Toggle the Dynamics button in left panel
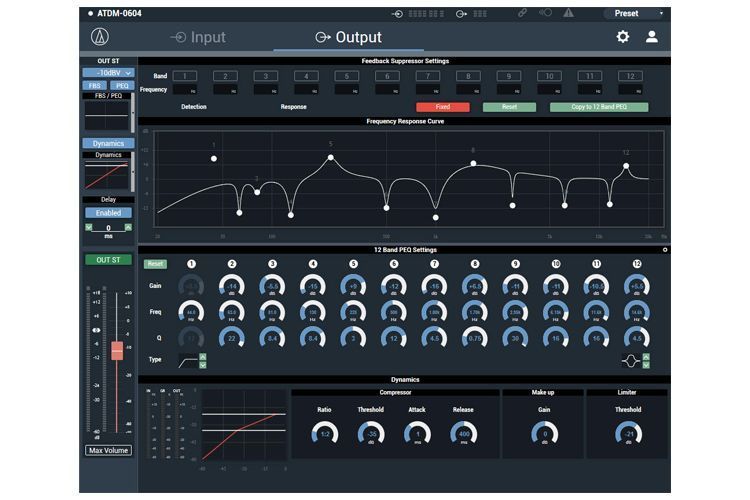Screen dimensions: 750x500 pyautogui.click(x=108, y=143)
